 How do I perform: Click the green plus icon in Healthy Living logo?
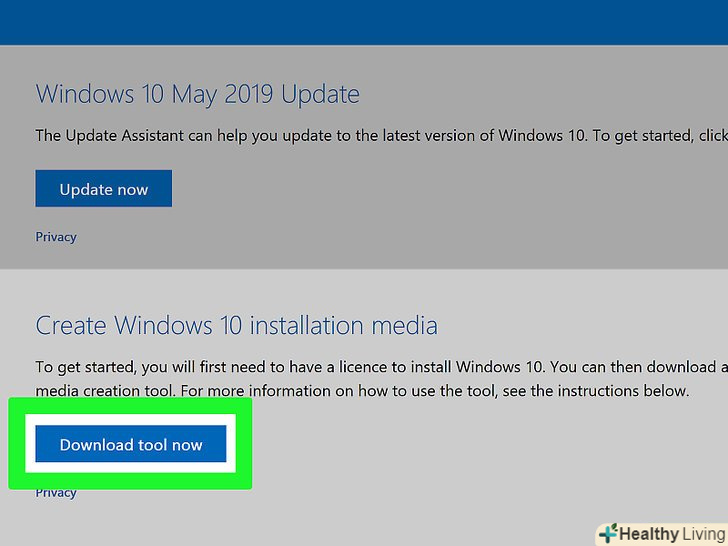coord(606,534)
